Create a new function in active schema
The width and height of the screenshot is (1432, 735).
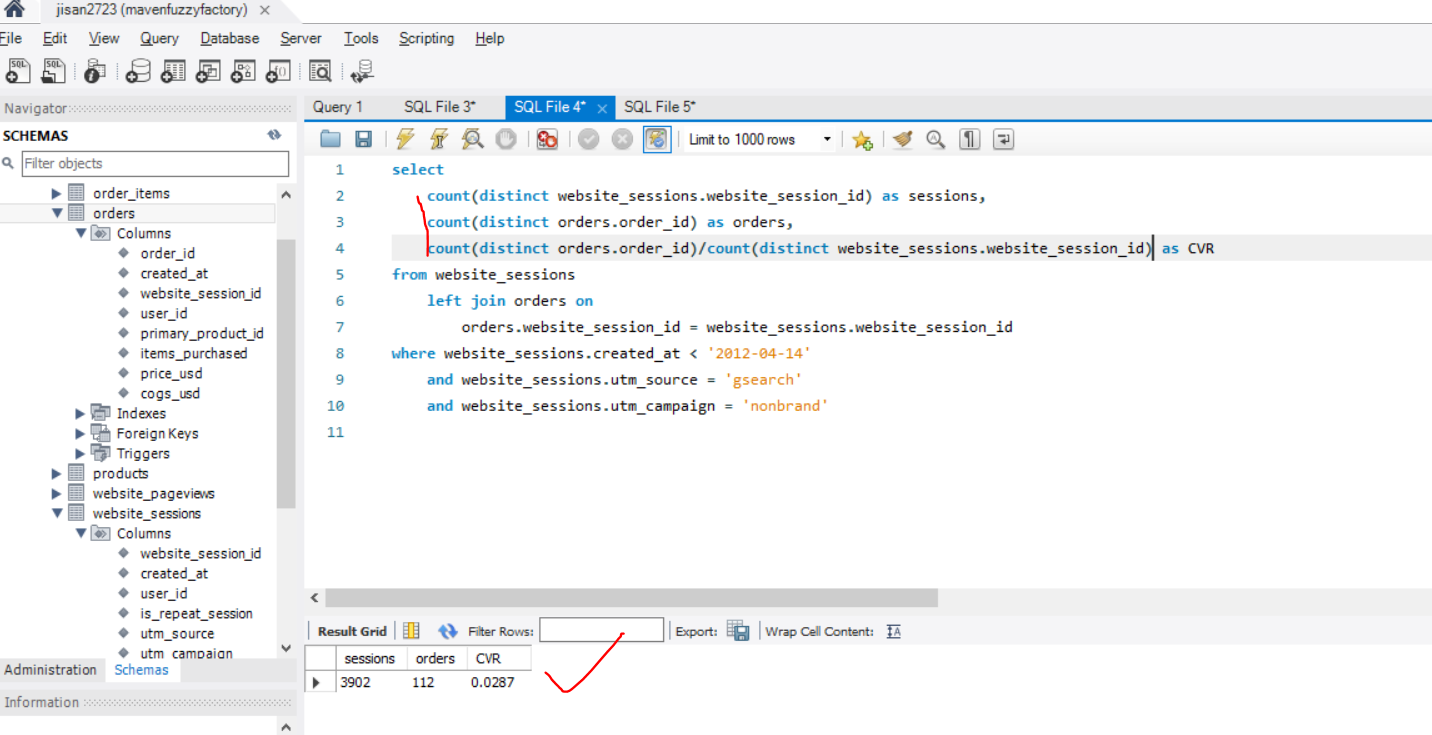pos(278,71)
